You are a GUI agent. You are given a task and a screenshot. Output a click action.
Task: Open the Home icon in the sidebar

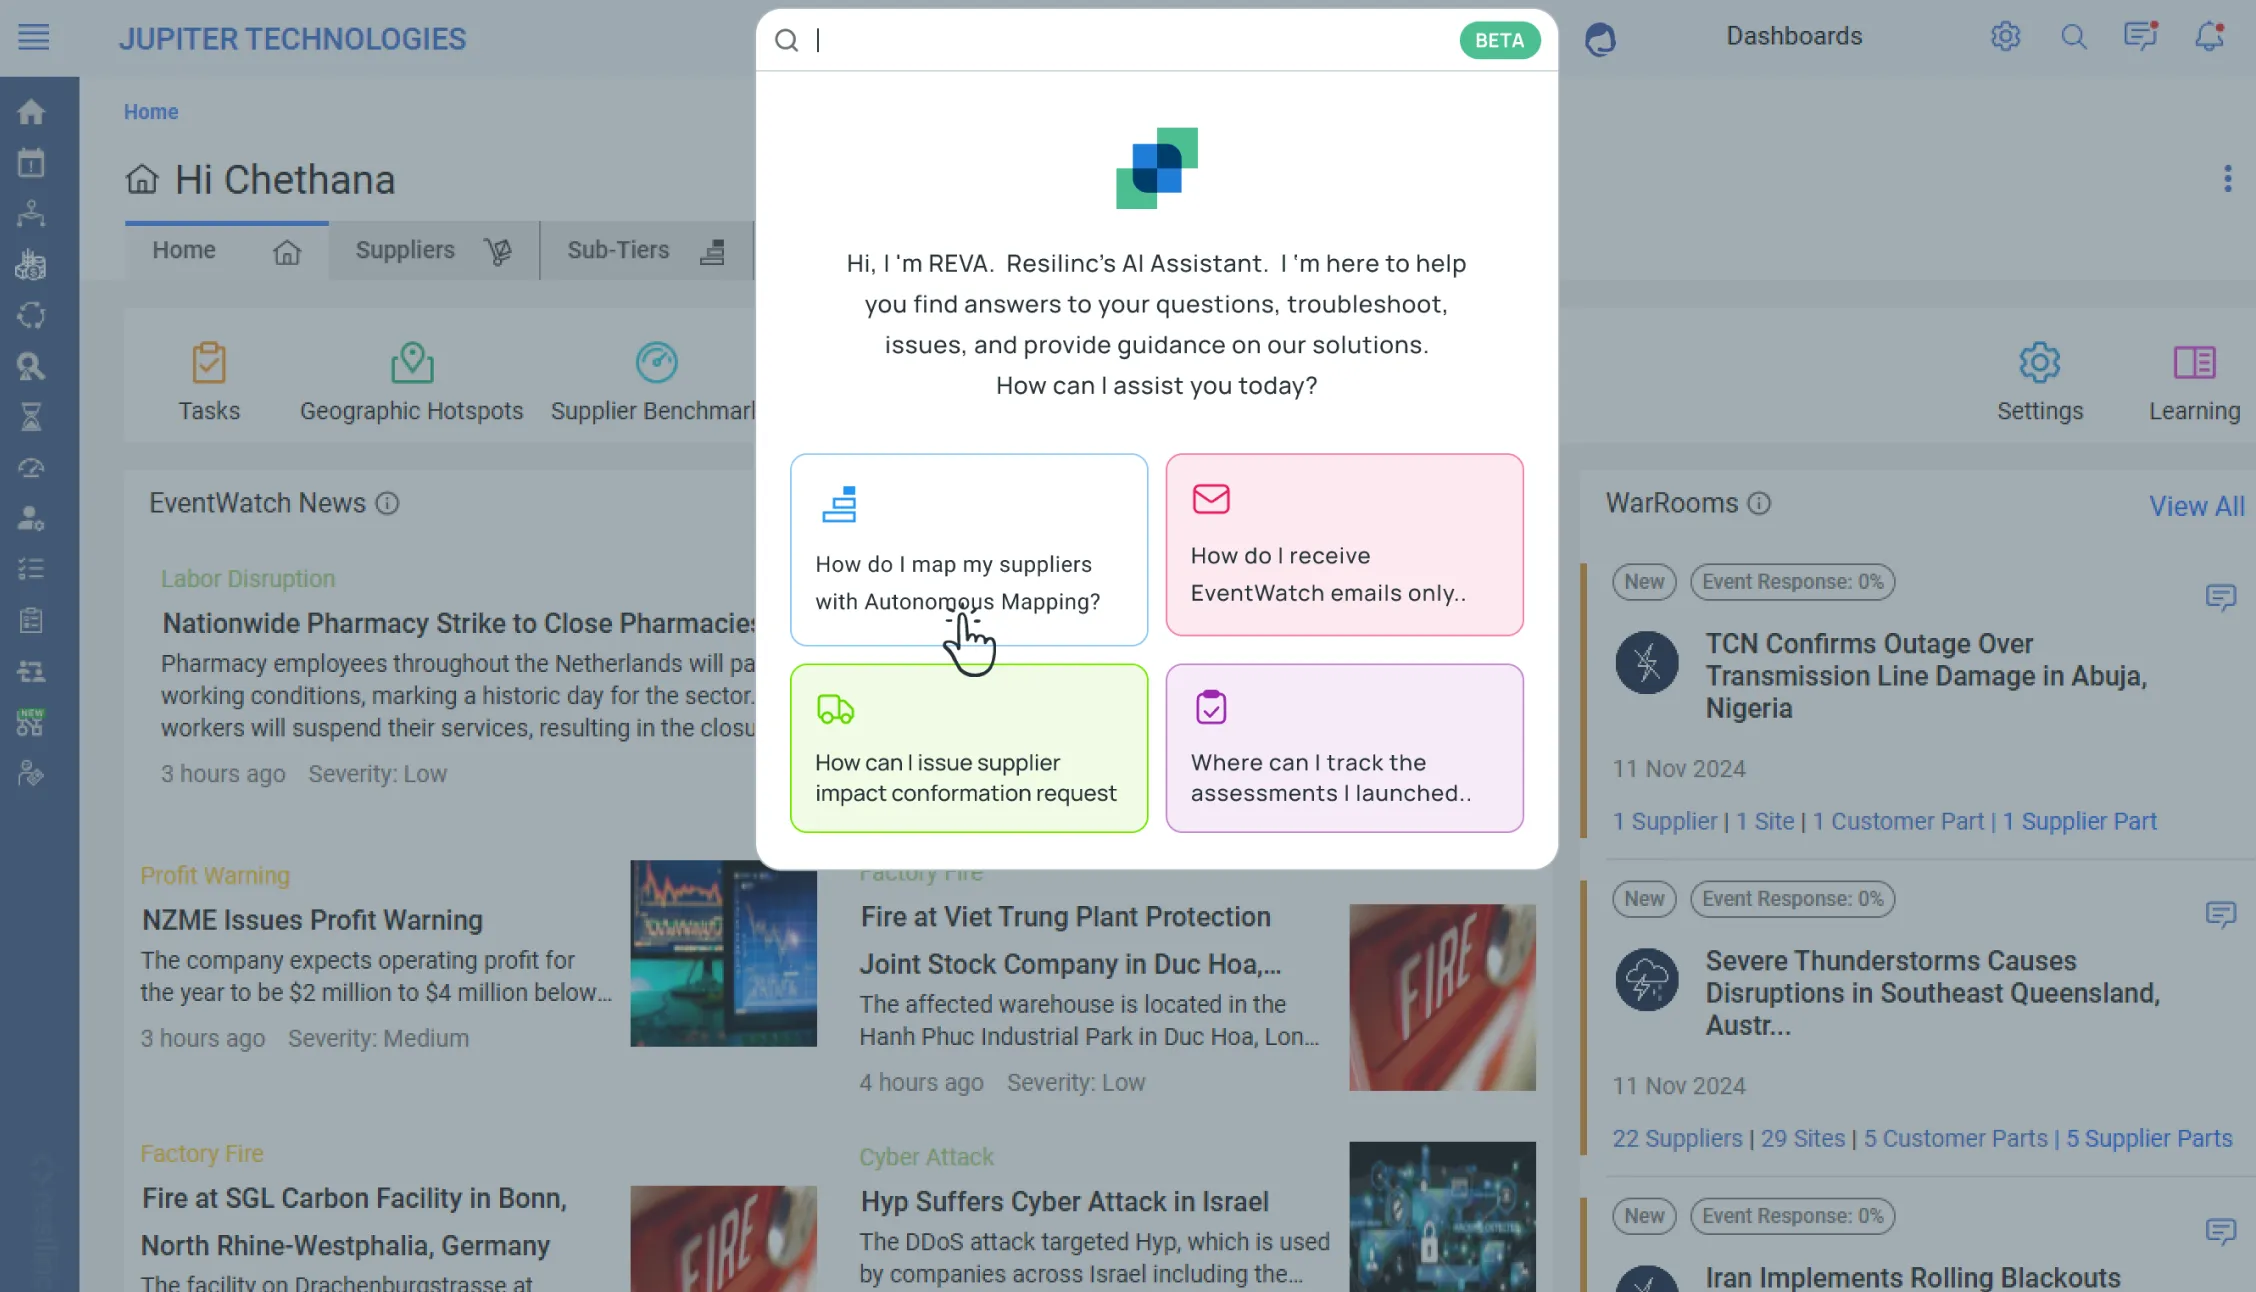(31, 113)
